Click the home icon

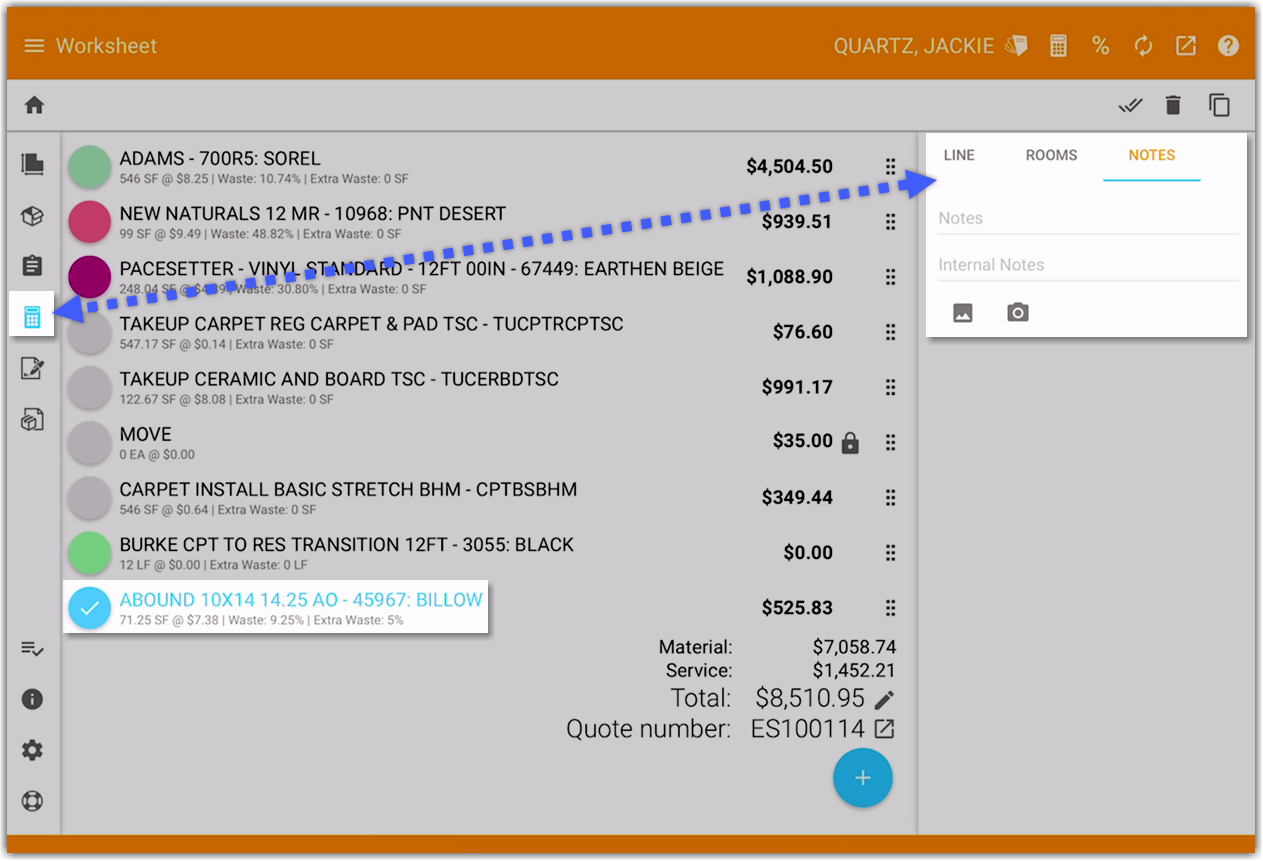[x=35, y=105]
